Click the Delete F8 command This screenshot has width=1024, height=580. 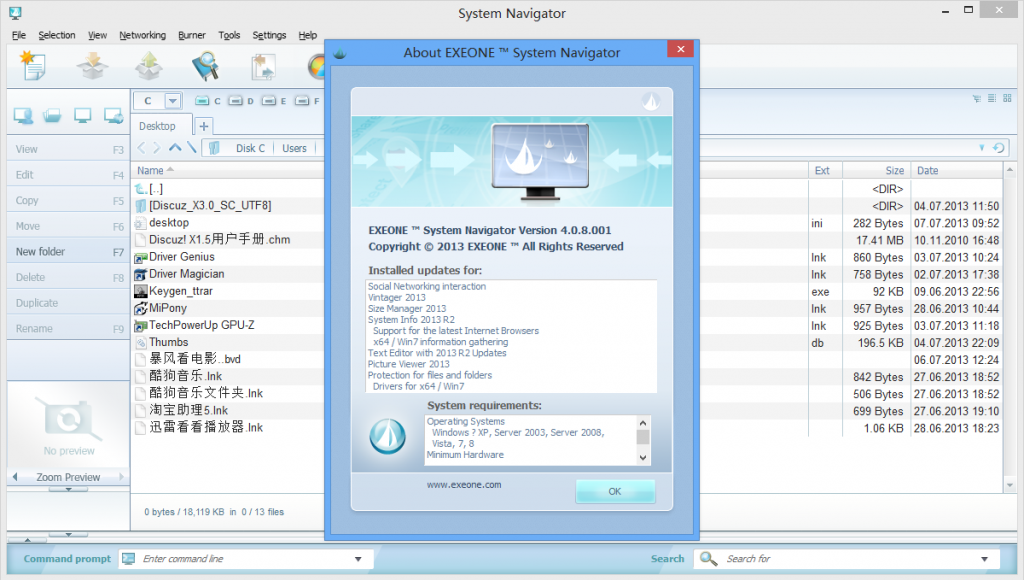[x=69, y=277]
